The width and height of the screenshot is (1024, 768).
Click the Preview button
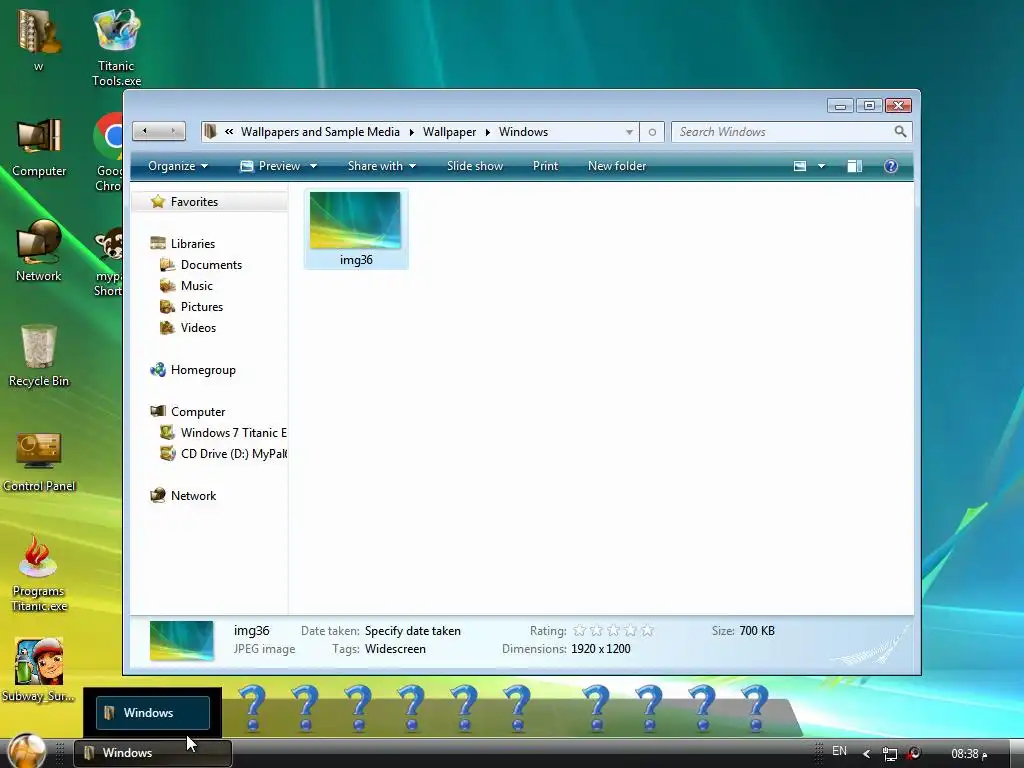270,166
